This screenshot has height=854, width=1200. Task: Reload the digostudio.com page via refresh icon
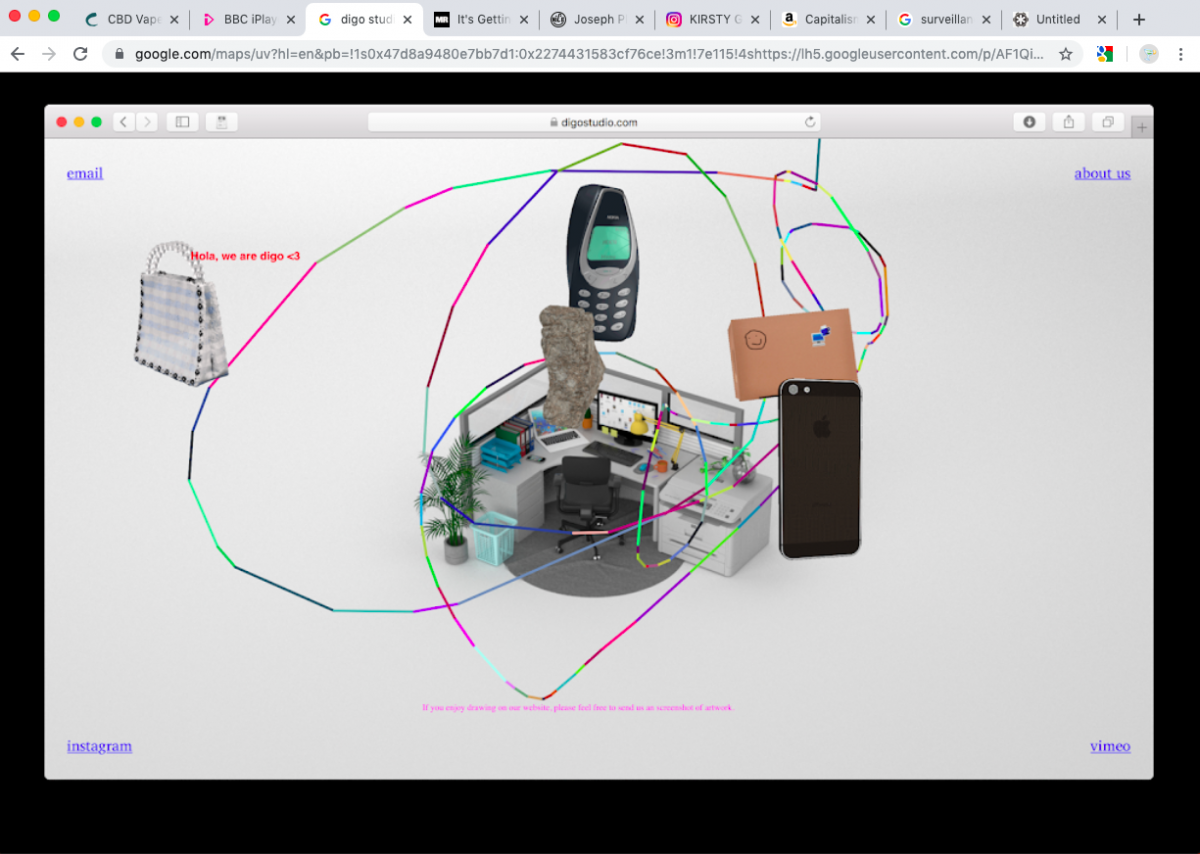pyautogui.click(x=810, y=121)
